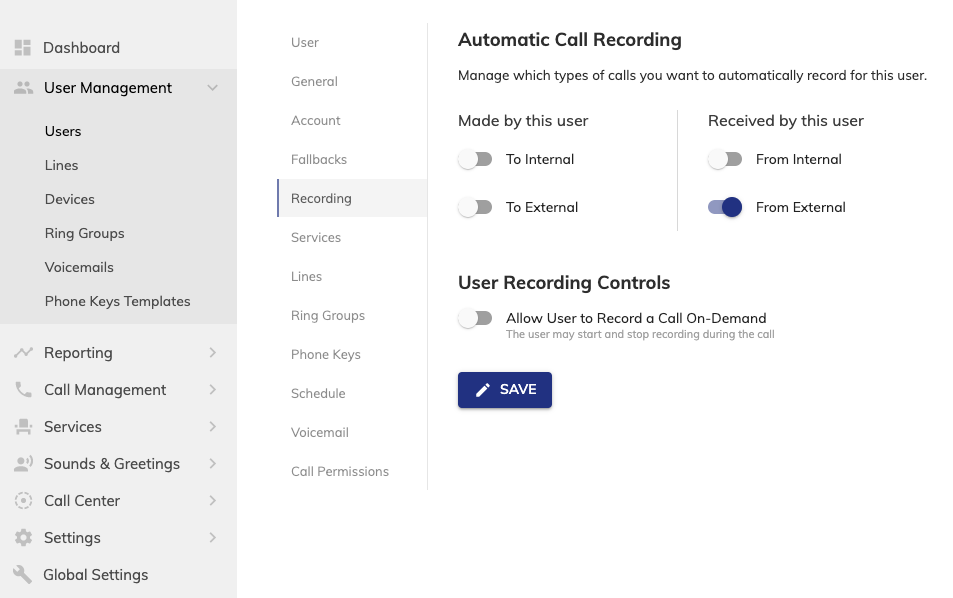Image resolution: width=953 pixels, height=598 pixels.
Task: Open the Voicemail tab
Action: click(x=353, y=432)
